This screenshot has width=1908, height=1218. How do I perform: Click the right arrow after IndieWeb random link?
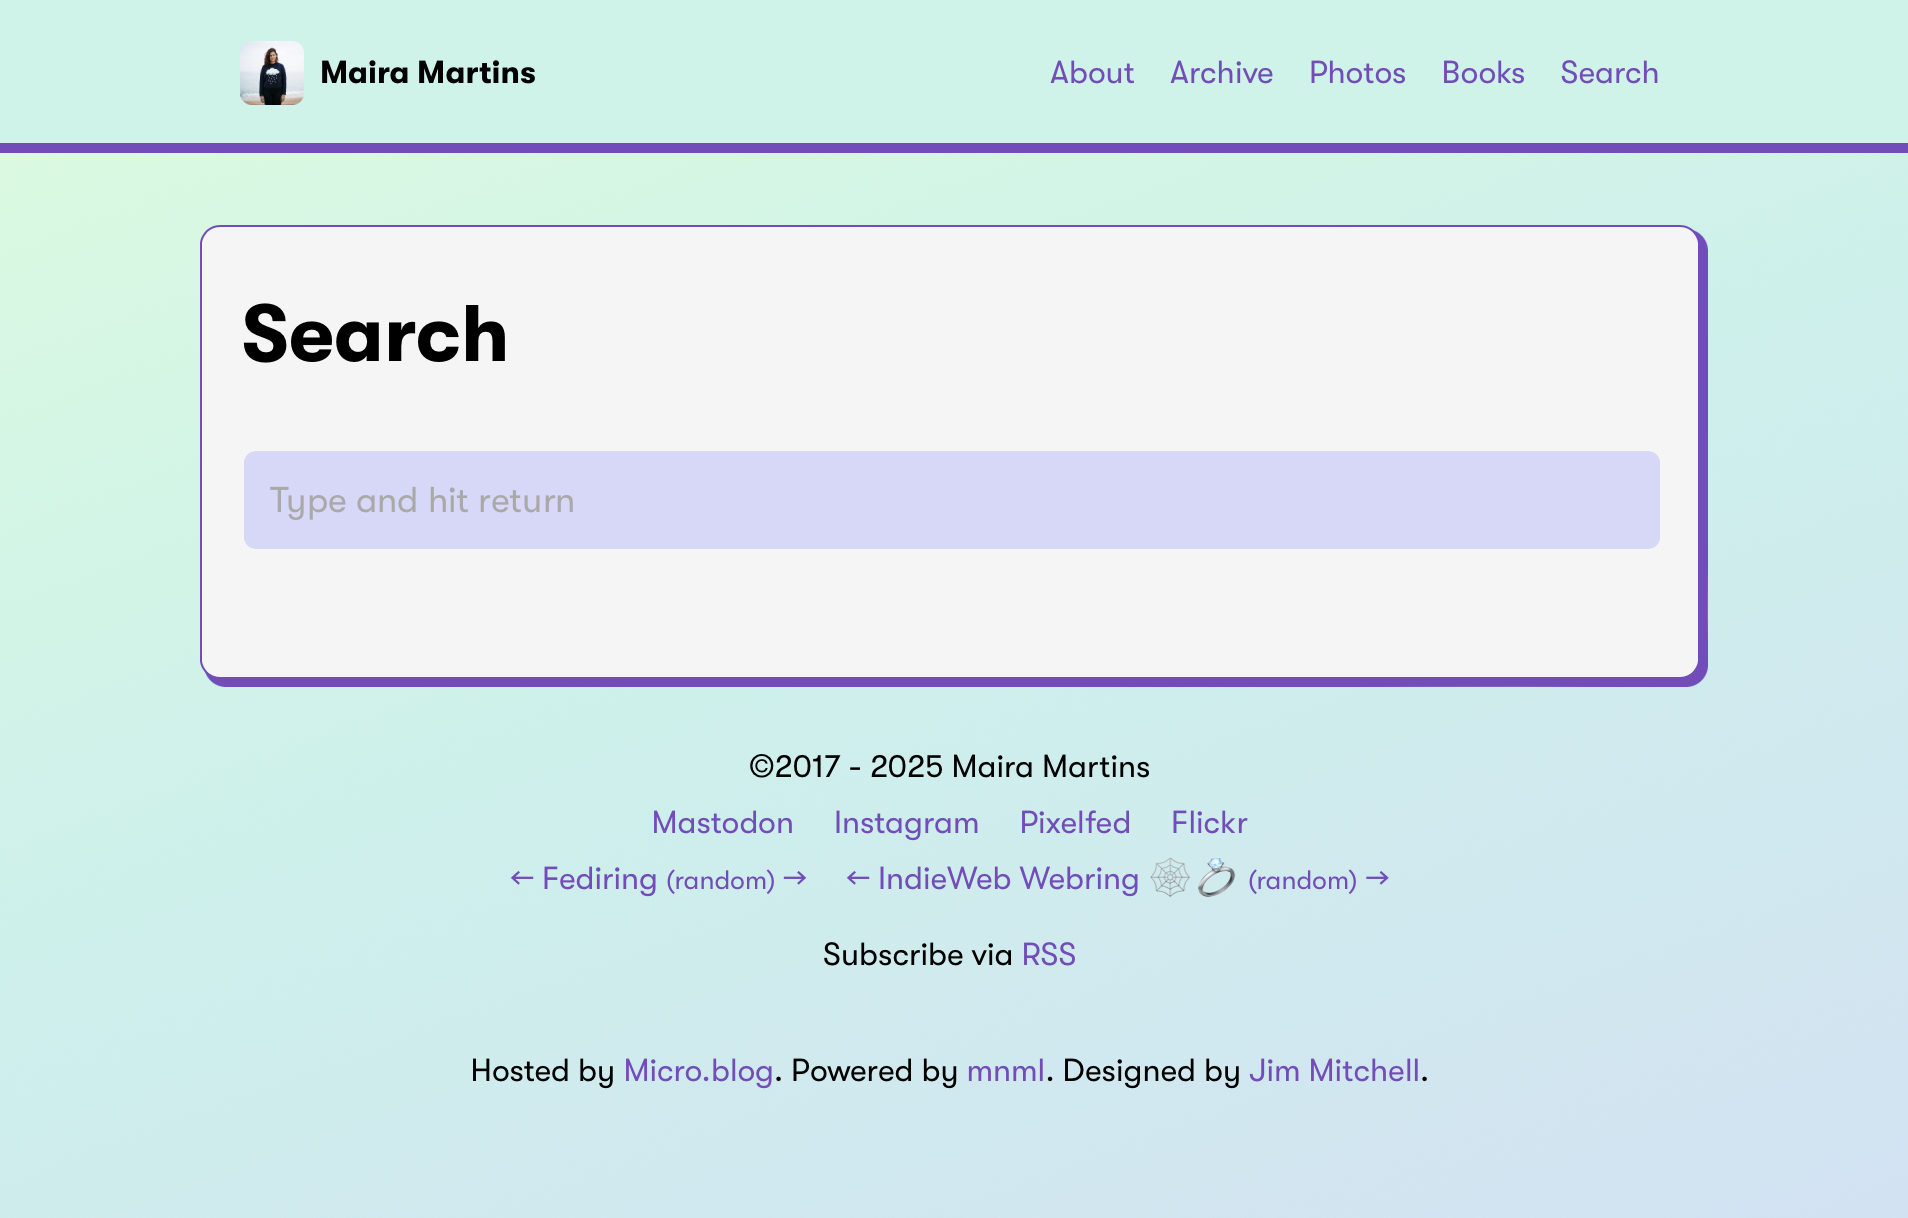pos(1379,878)
